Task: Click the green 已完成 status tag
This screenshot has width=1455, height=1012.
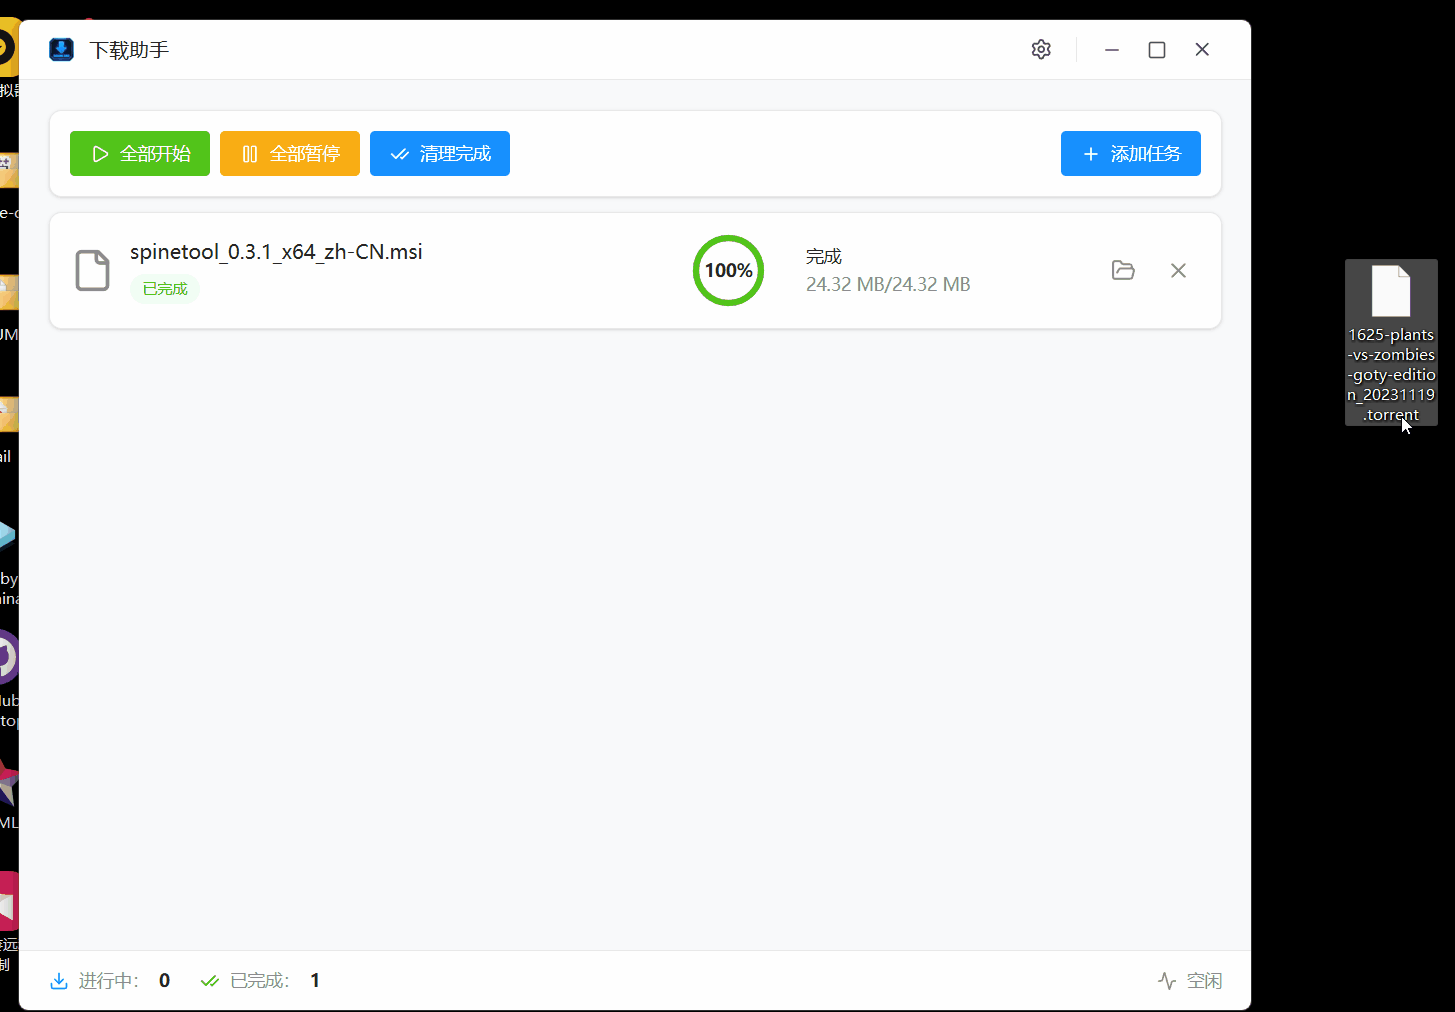Action: coord(164,288)
